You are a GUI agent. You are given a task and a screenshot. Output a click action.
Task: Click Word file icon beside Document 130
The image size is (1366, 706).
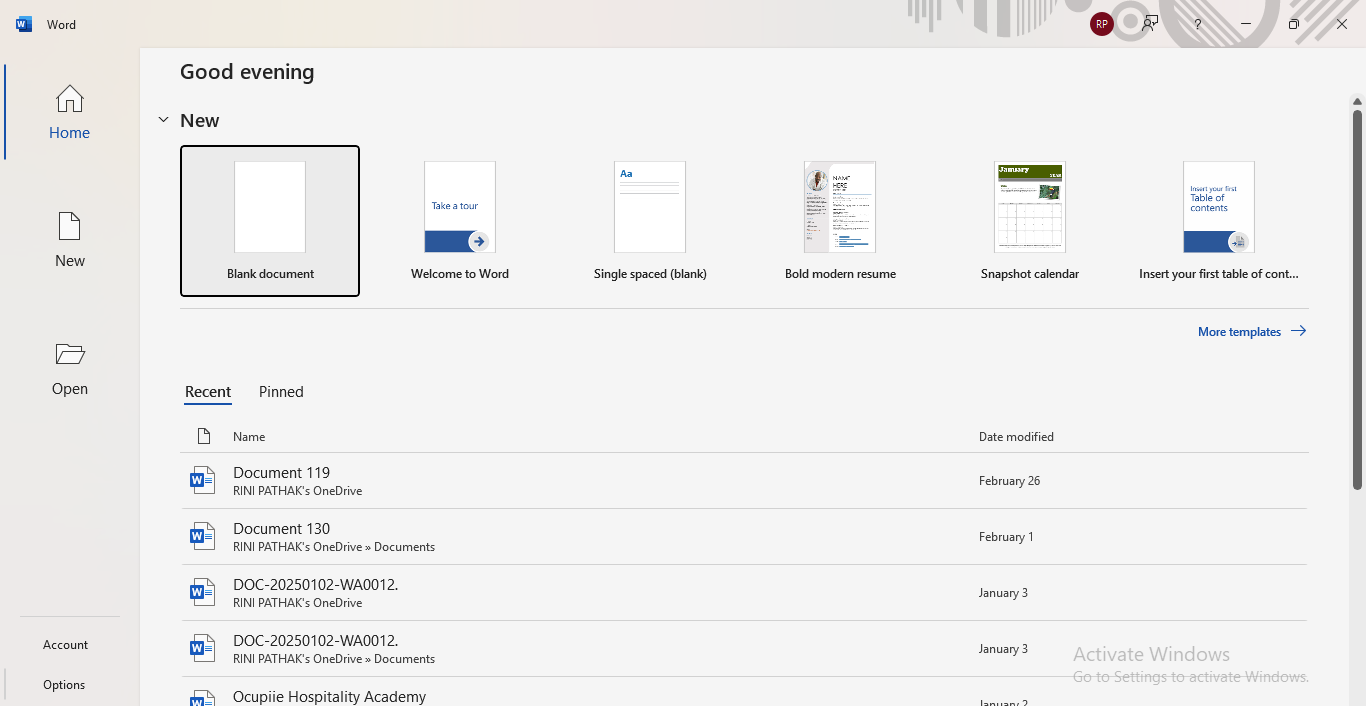[202, 537]
